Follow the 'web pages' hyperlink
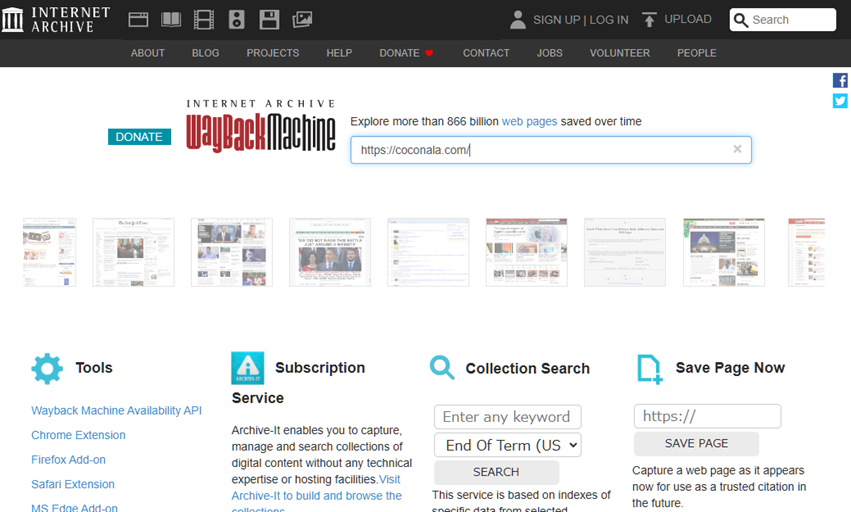 [529, 122]
